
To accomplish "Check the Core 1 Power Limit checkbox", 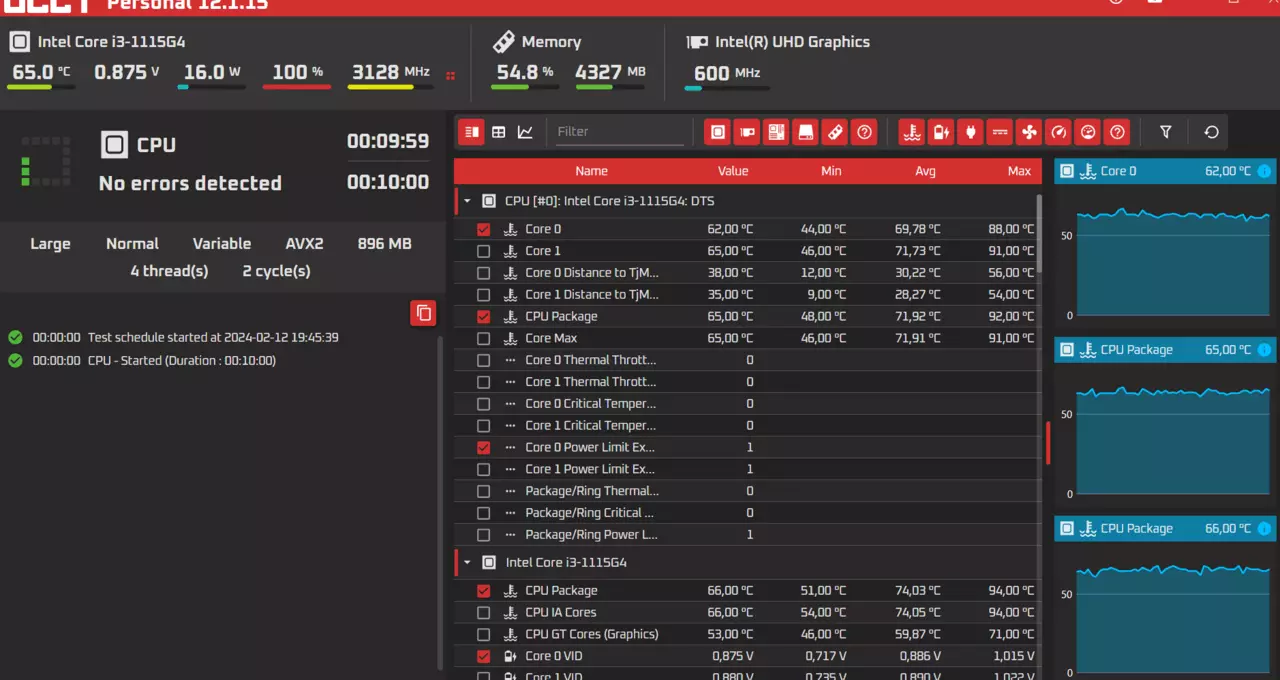I will coord(484,469).
